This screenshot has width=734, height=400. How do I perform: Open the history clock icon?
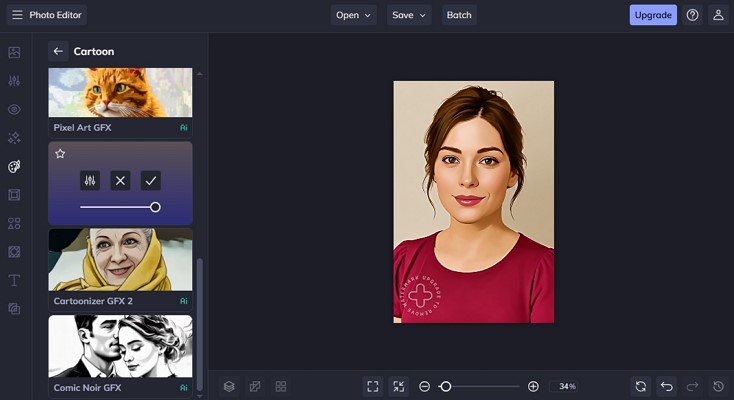718,386
